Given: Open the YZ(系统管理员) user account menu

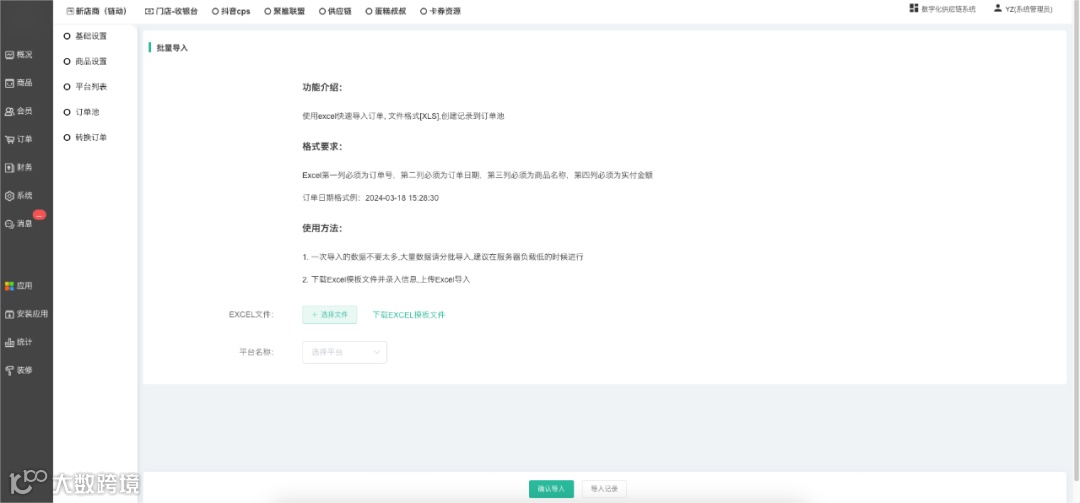Looking at the screenshot, I should [1023, 9].
